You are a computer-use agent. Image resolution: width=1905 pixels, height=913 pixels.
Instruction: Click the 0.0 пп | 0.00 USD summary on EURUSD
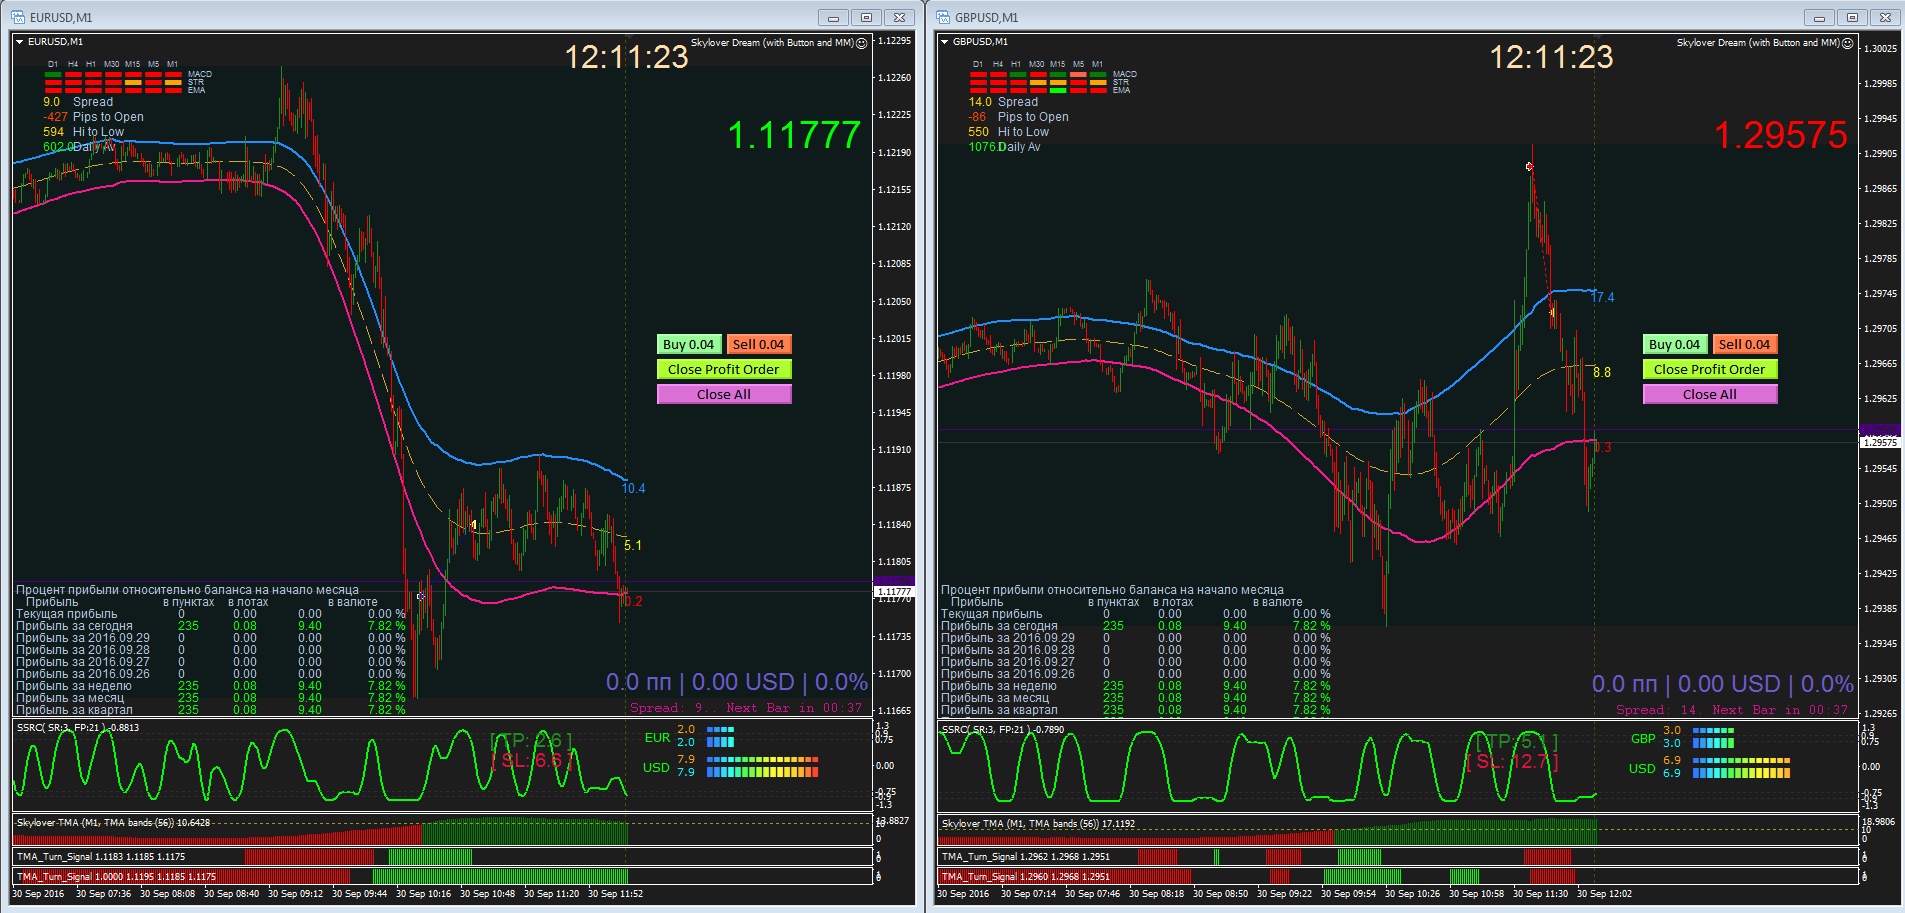pos(736,682)
